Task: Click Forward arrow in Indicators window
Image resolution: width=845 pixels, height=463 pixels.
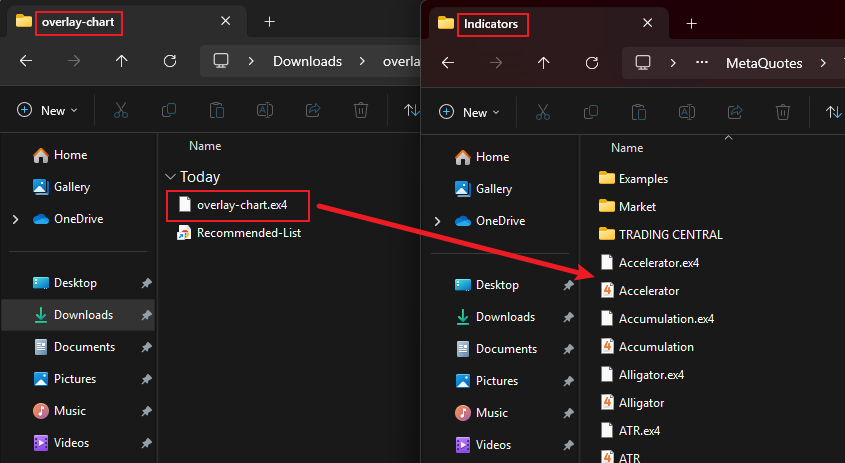Action: [496, 63]
